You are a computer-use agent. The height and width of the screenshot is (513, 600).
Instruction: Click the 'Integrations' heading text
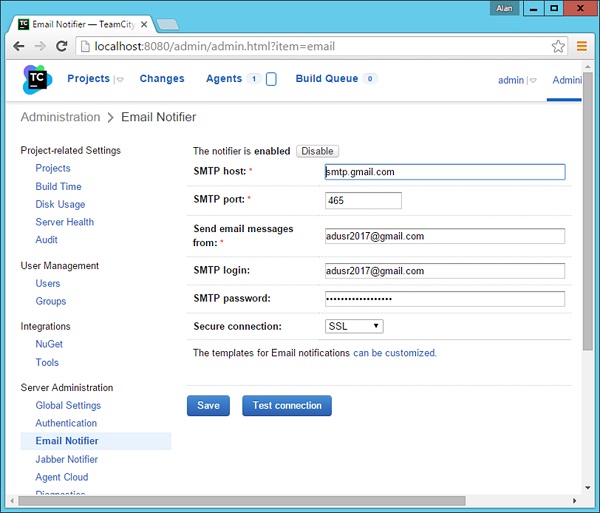pyautogui.click(x=46, y=326)
